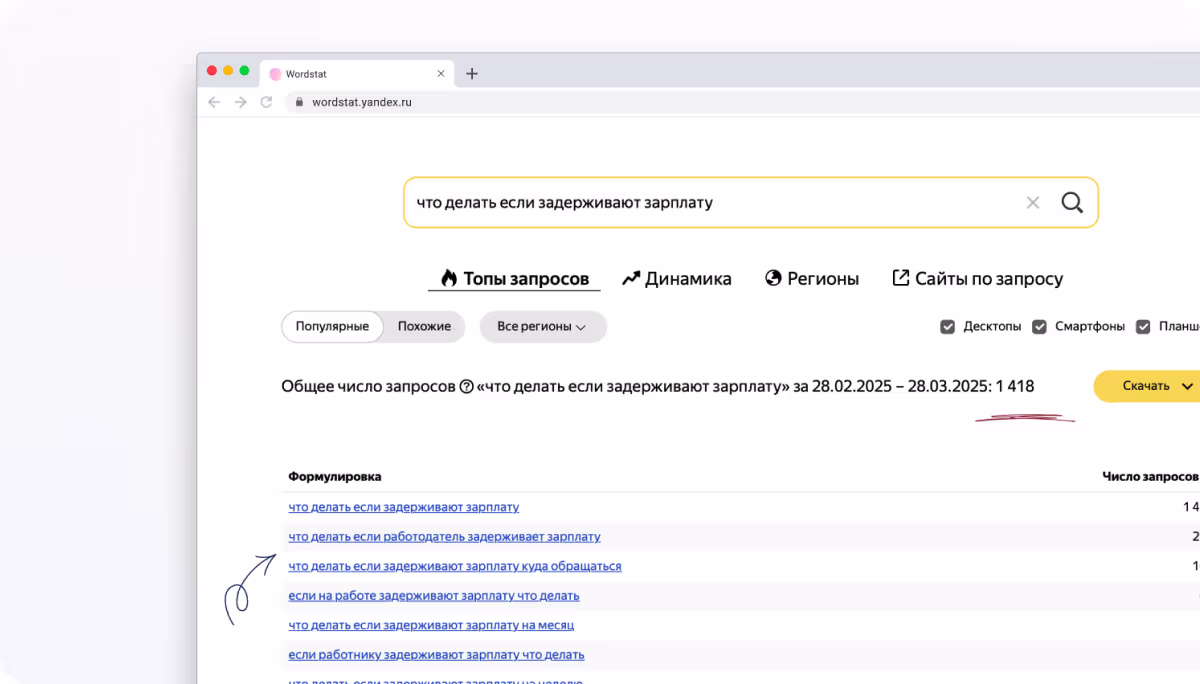
Task: Open a new browser tab with plus
Action: coord(472,74)
